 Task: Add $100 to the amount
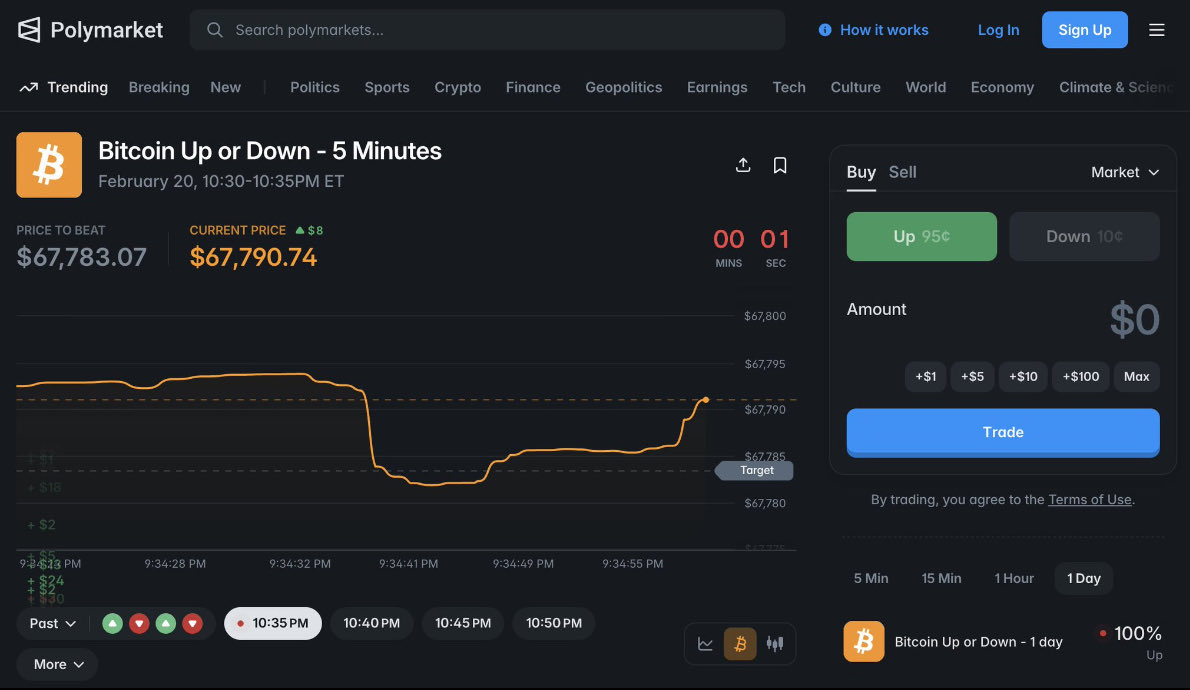coord(1081,377)
